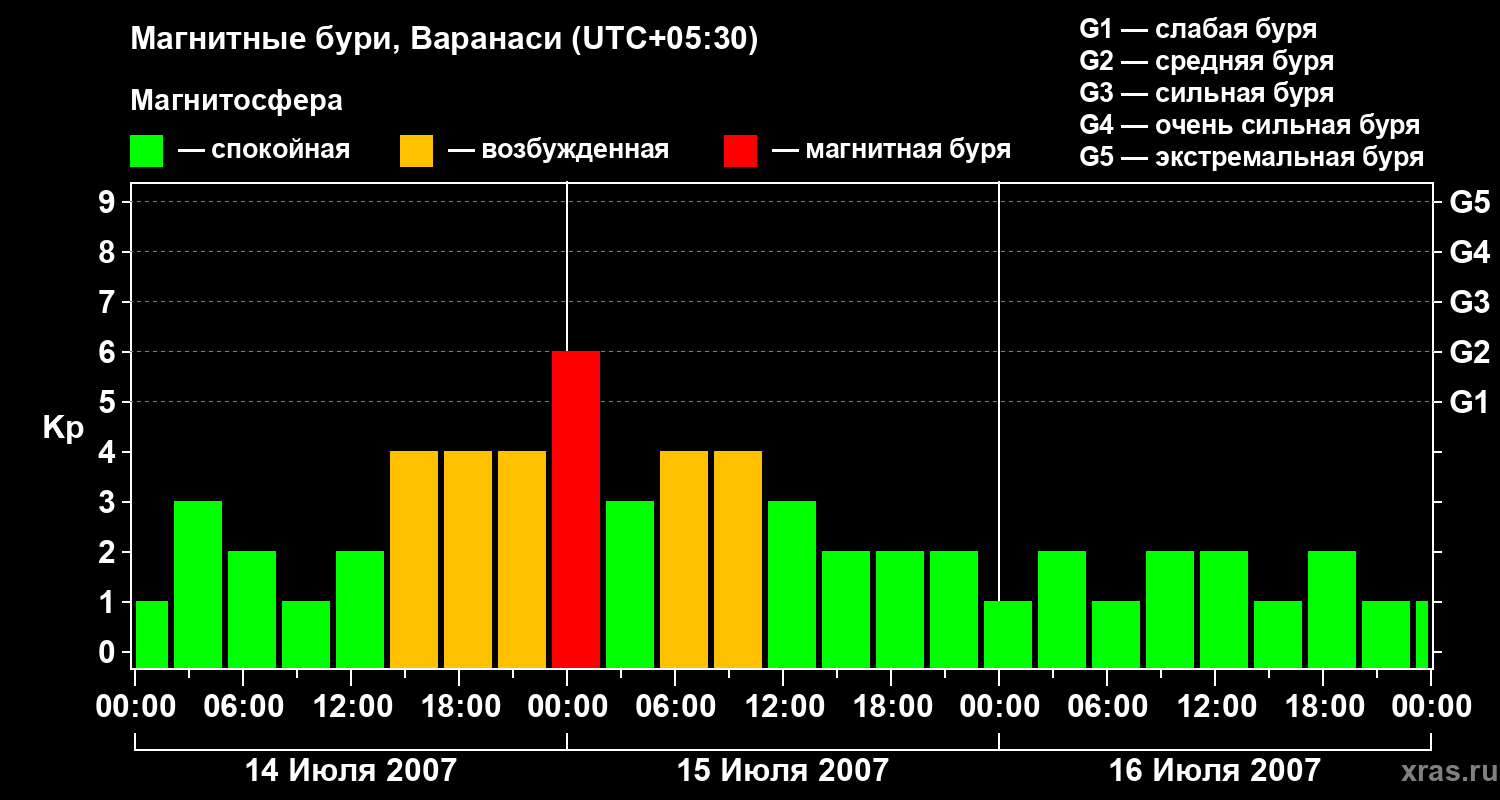This screenshot has height=800, width=1500.
Task: Click the 18:00 time label of 15 Июля
Action: click(891, 707)
